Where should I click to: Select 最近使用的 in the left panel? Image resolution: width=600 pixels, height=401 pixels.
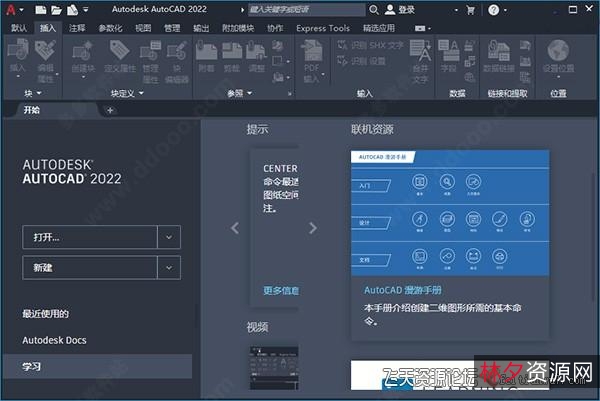(46, 314)
